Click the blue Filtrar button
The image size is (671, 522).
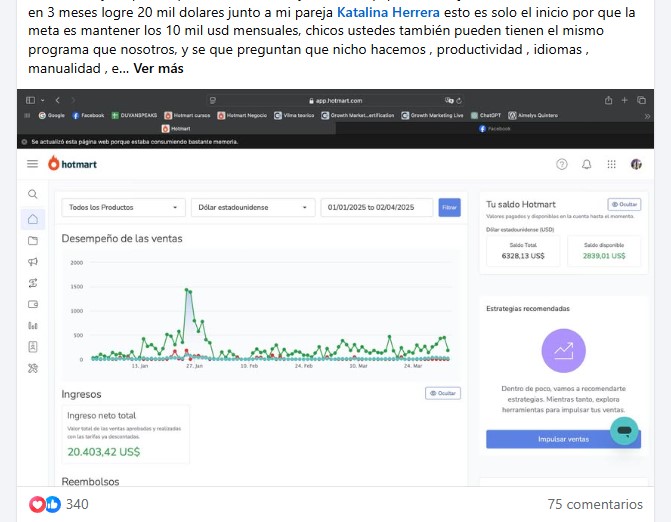[x=449, y=207]
